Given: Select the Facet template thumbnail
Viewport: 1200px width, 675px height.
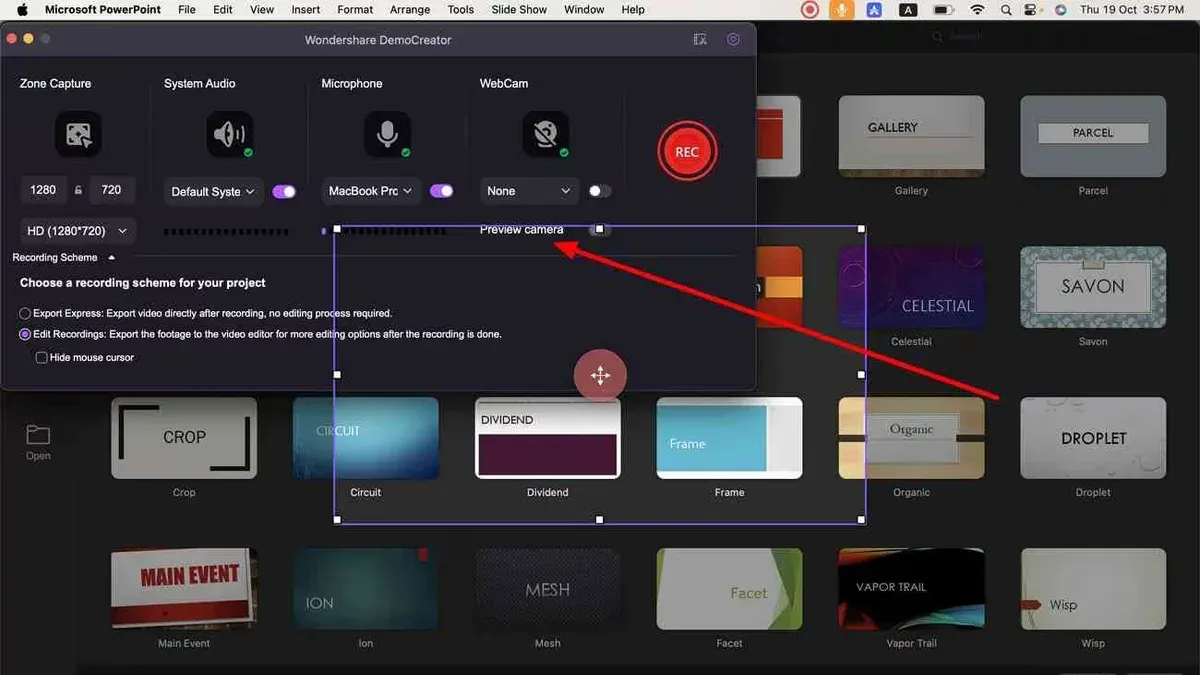Looking at the screenshot, I should pos(729,589).
